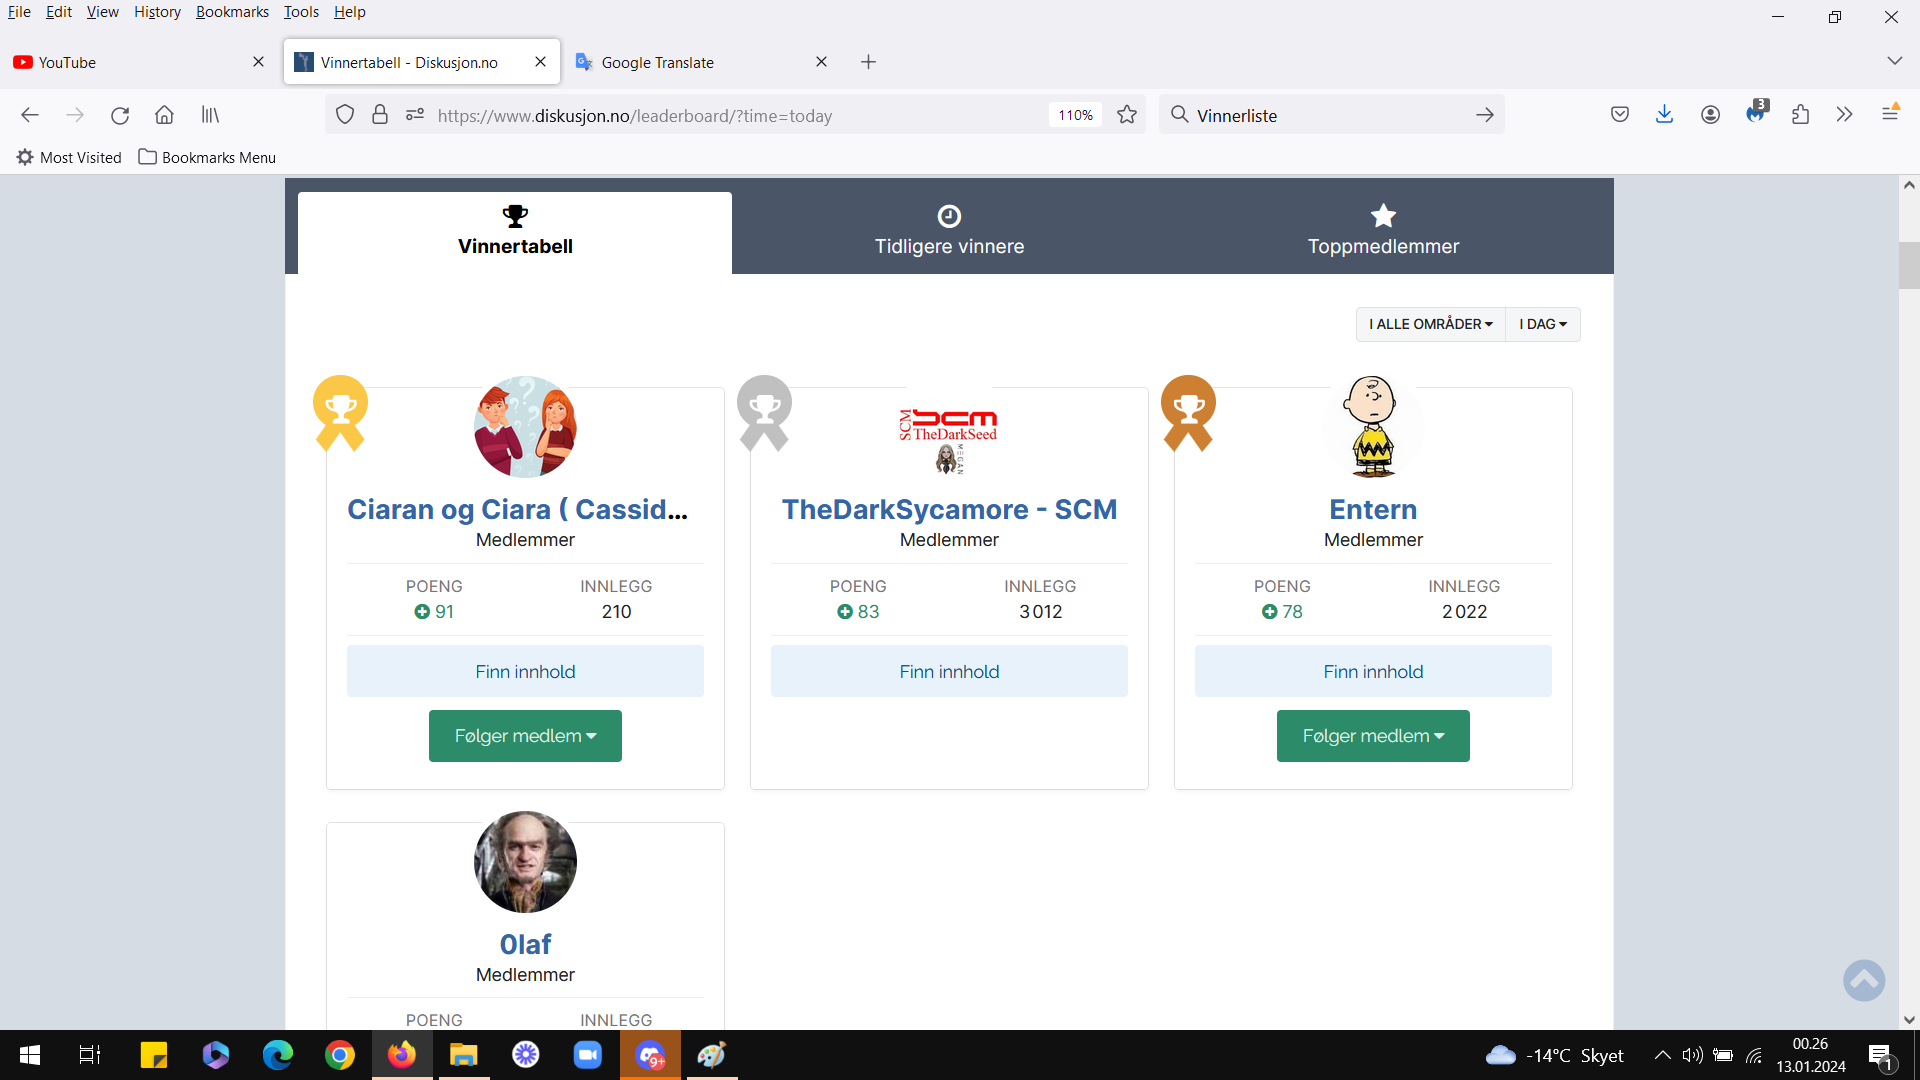This screenshot has width=1920, height=1080.
Task: Click the back-to-top arrow circle icon
Action: tap(1864, 980)
